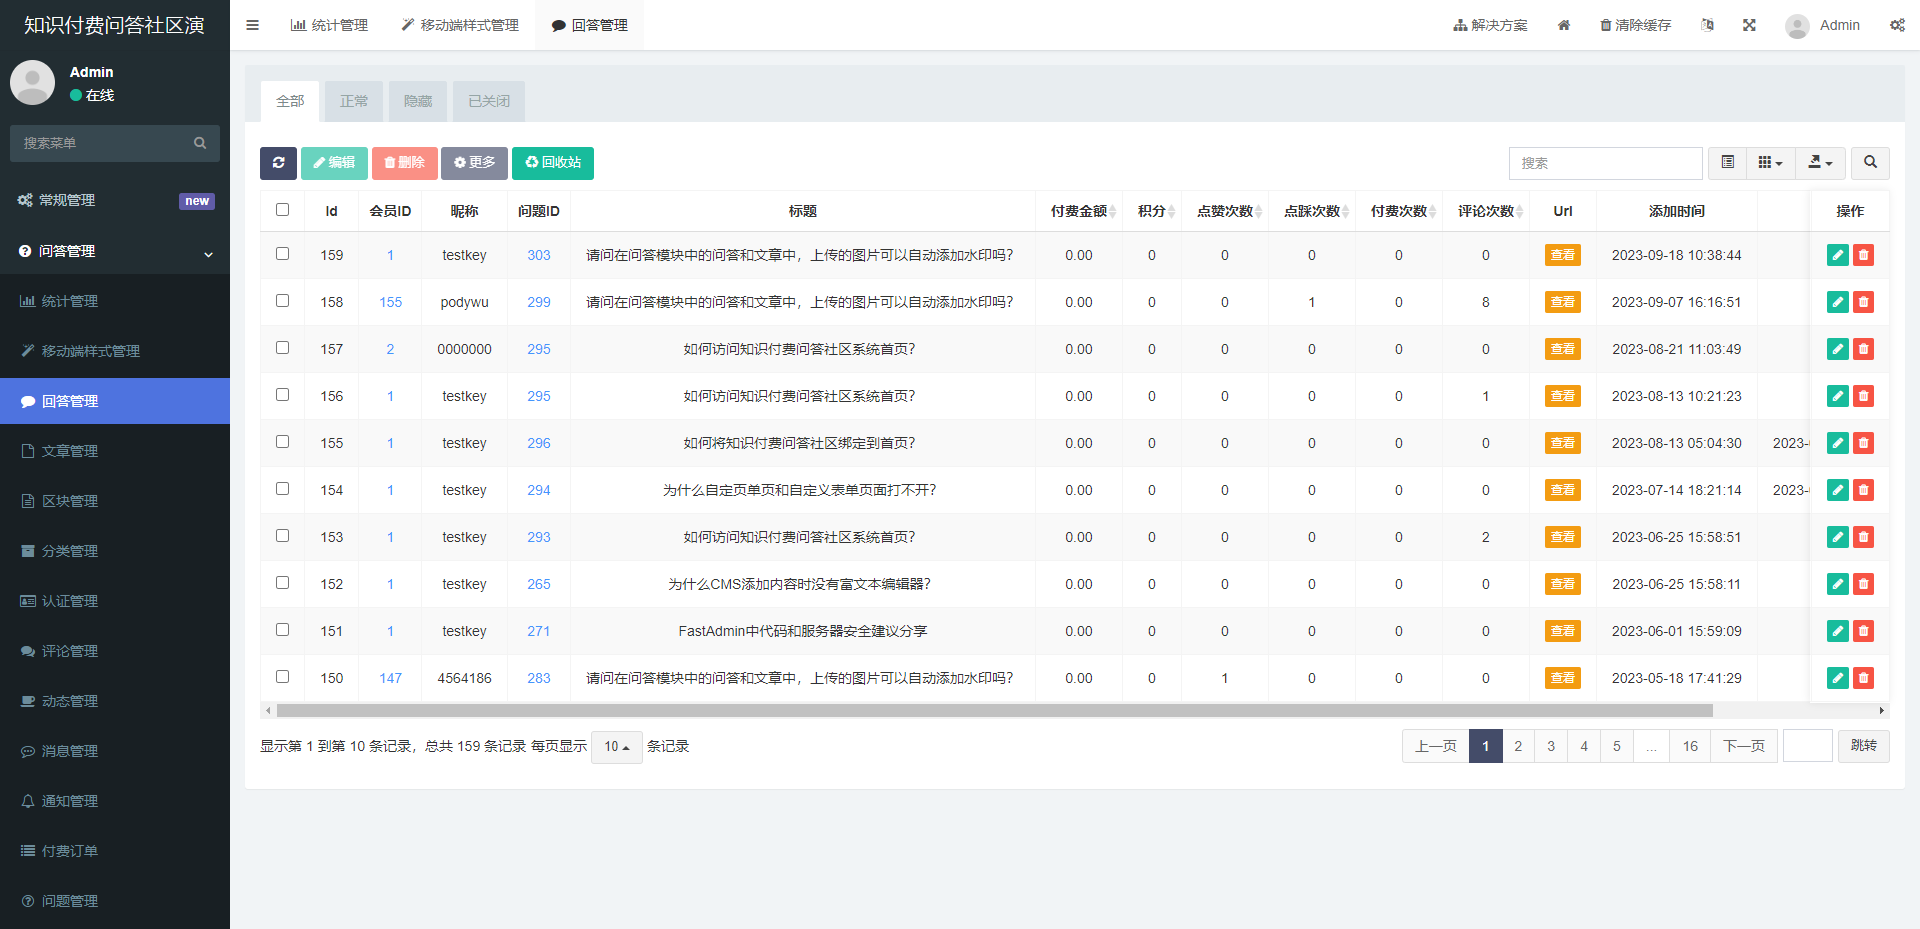Enter fullscreen using the expand icon
Screen dimensions: 1920x929
tap(1749, 25)
